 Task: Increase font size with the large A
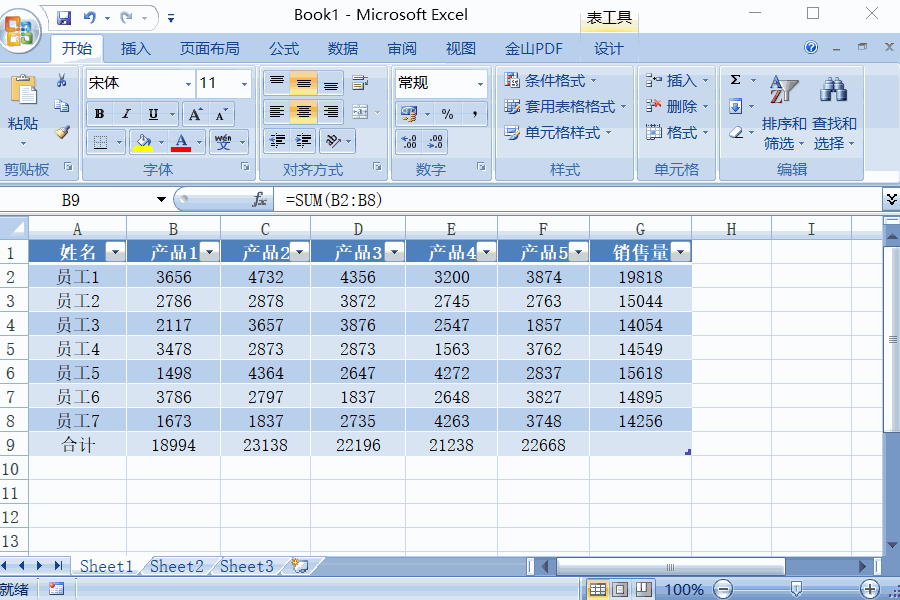click(x=195, y=114)
